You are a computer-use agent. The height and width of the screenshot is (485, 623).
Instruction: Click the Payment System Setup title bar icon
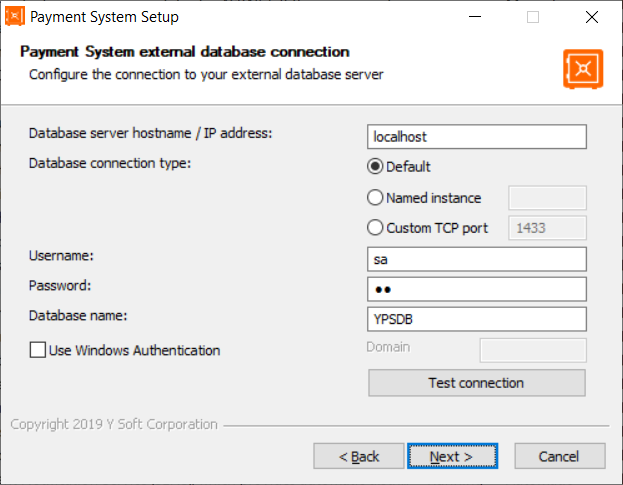click(15, 17)
